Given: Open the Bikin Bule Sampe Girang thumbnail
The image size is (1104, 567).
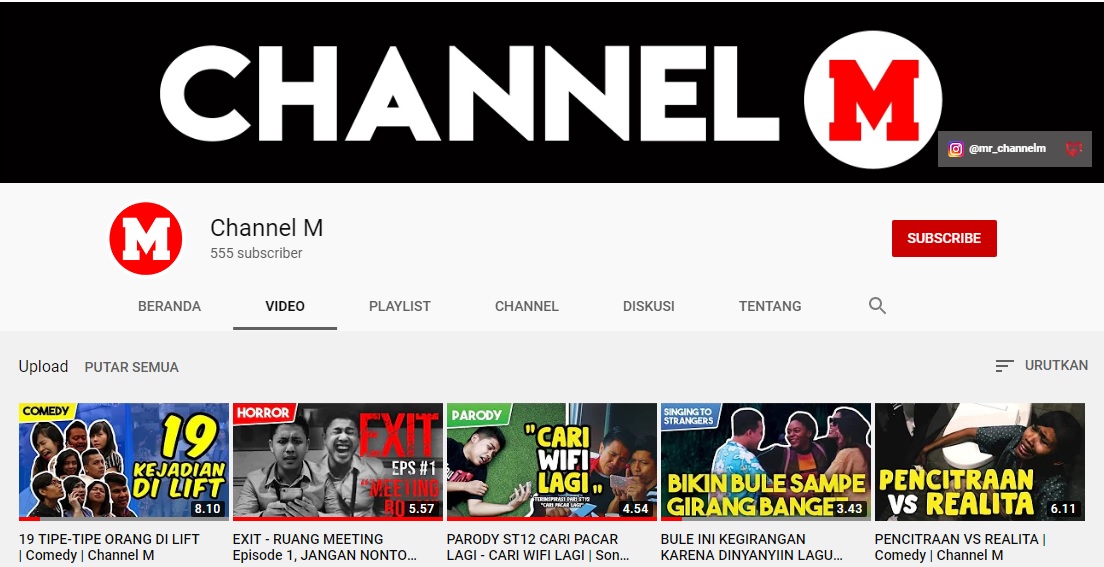Looking at the screenshot, I should 765,461.
